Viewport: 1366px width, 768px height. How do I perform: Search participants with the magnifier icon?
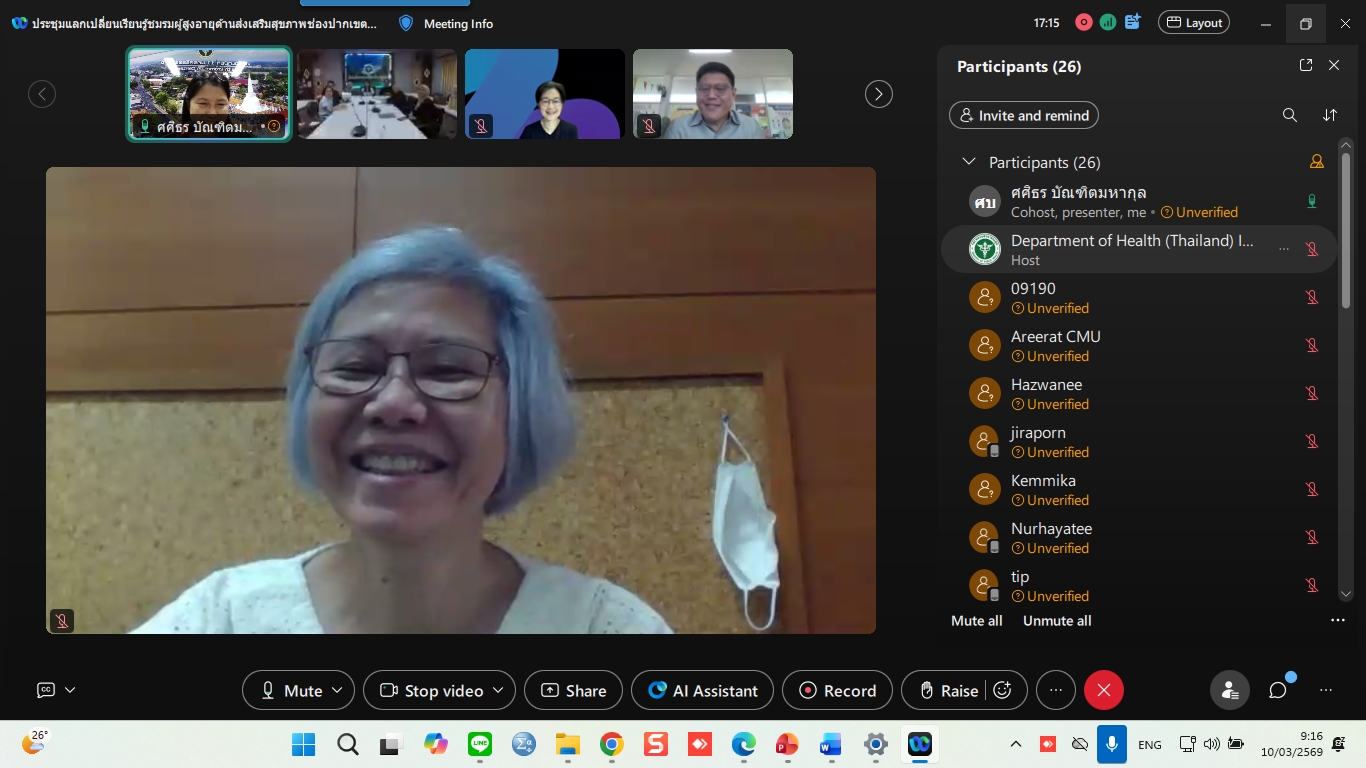point(1289,115)
